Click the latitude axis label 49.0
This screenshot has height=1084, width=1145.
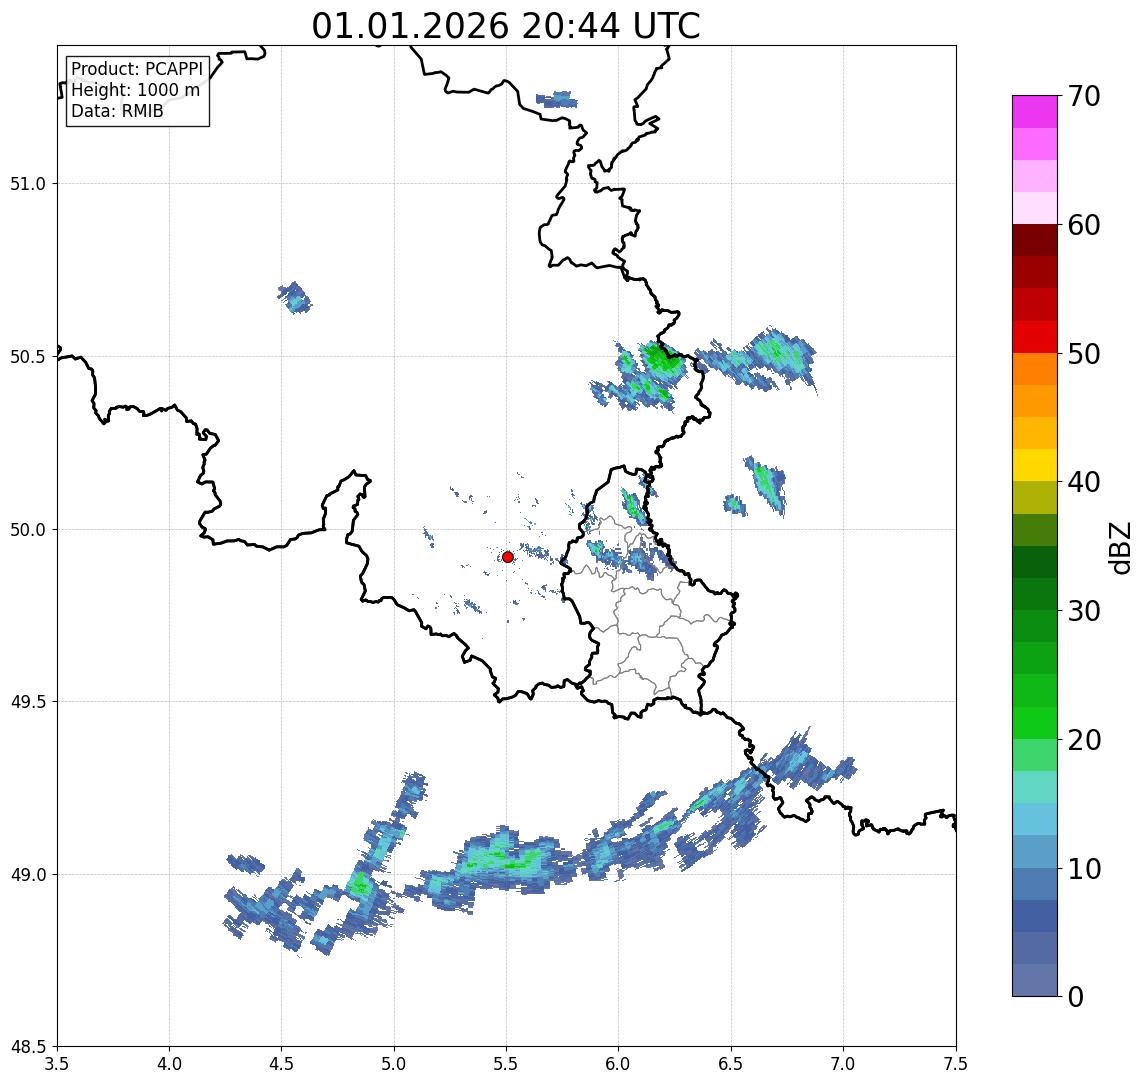[28, 874]
